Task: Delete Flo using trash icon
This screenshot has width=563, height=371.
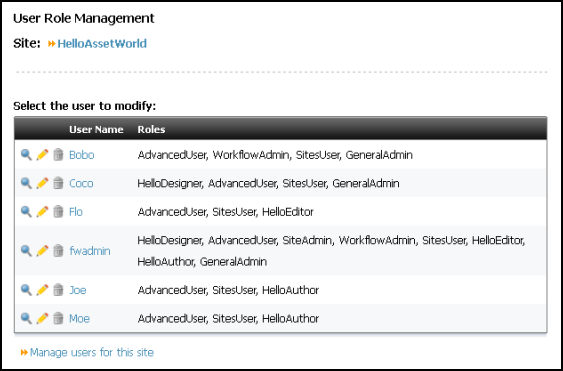Action: [x=58, y=212]
